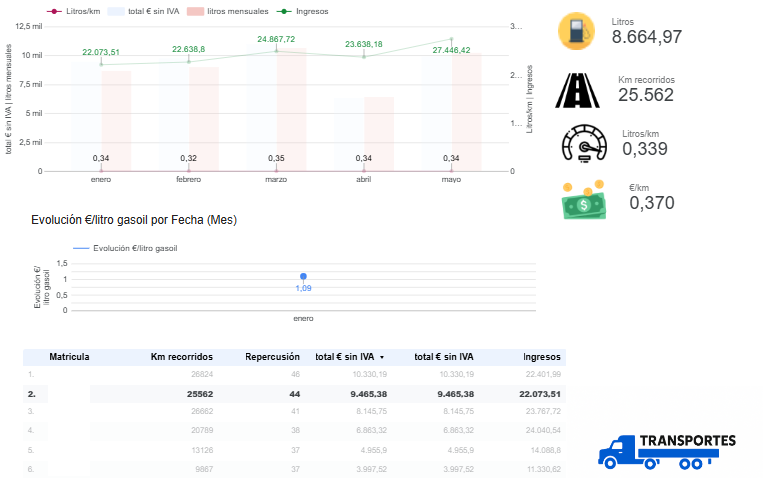Click Ingresos cell 24.040,54

pos(543,431)
